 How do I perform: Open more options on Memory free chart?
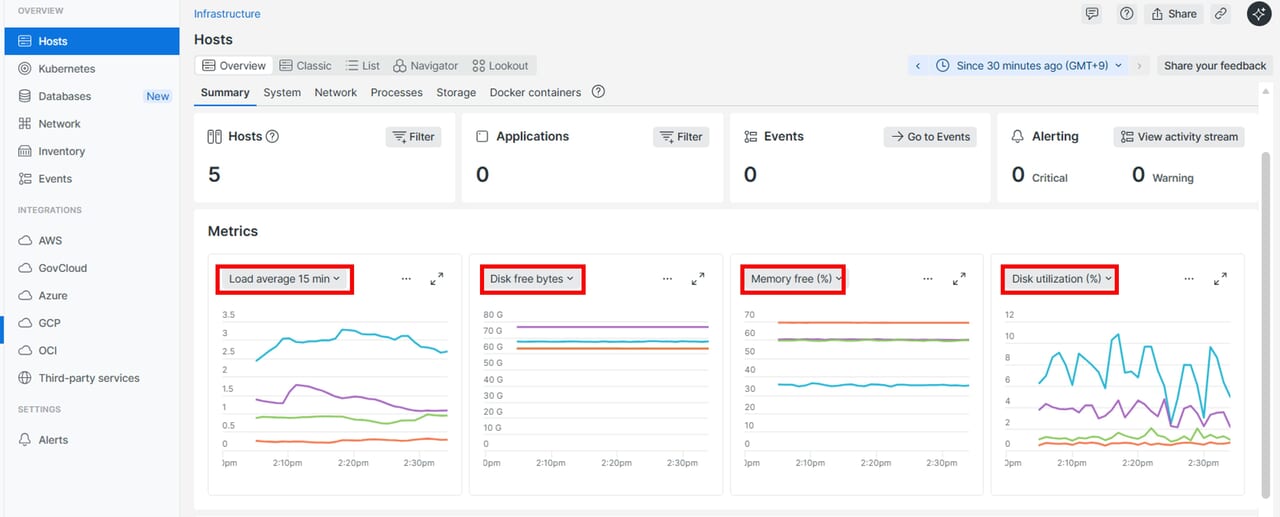point(928,279)
